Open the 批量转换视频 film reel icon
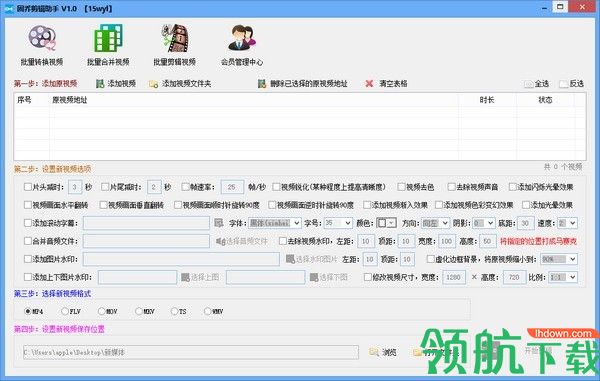This screenshot has height=381, width=600. 42,38
